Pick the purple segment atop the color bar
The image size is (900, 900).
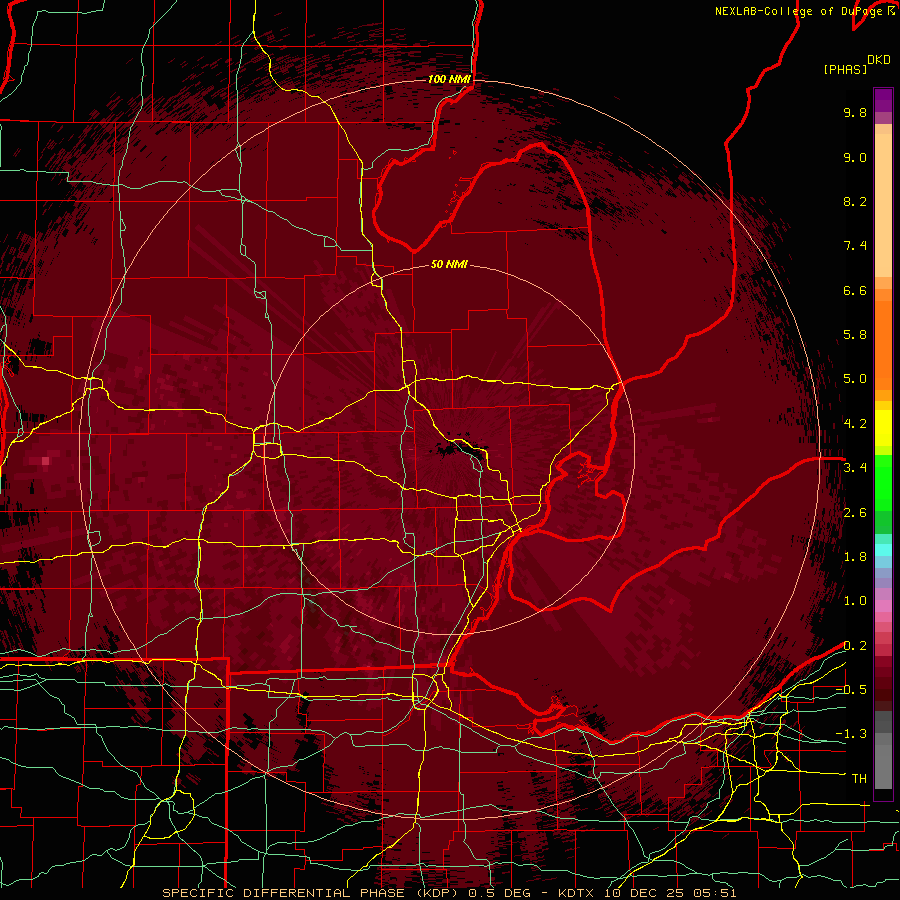883,100
